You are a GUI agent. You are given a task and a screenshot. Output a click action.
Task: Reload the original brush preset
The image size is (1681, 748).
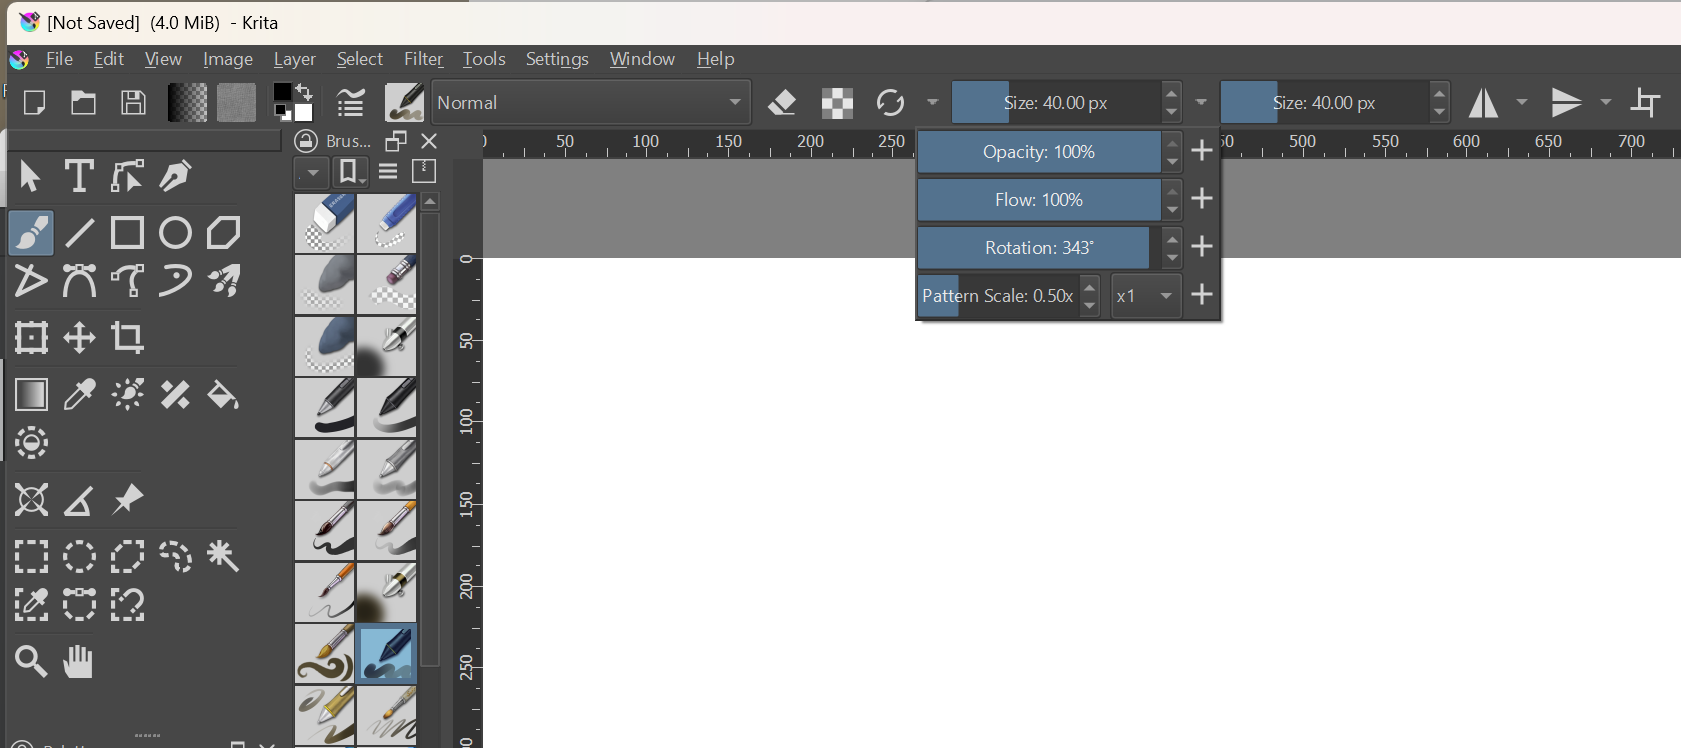click(890, 103)
